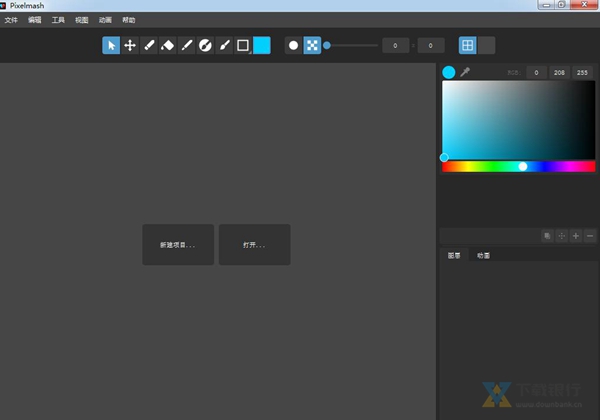Viewport: 600px width, 420px height.
Task: Open the 帮助 menu
Action: [129, 20]
